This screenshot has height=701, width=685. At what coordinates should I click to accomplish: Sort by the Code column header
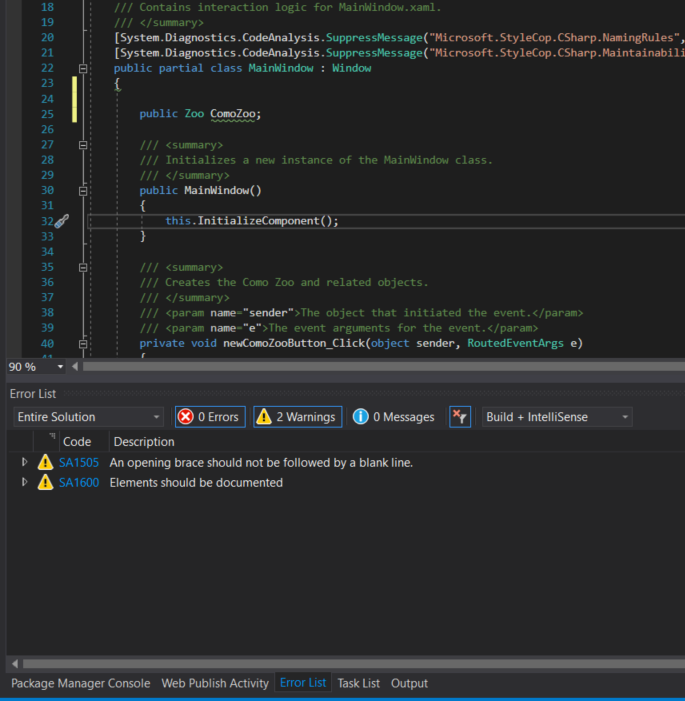coord(77,442)
